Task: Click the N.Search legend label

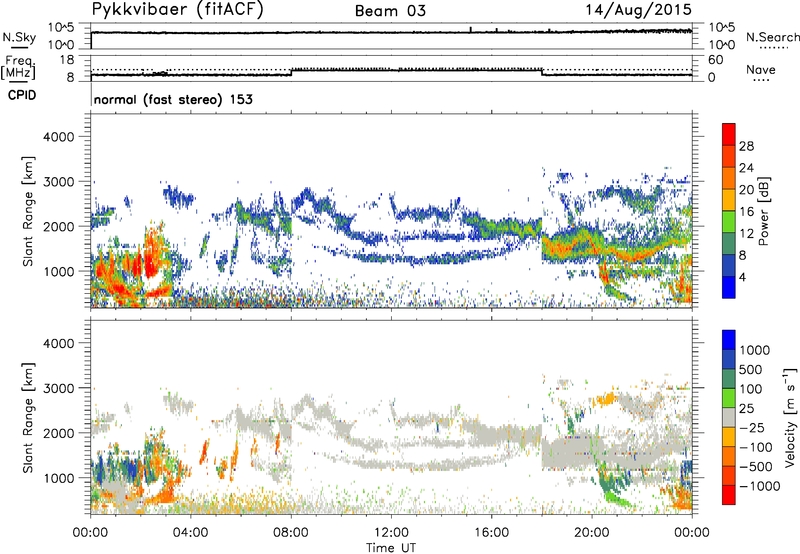Action: click(x=772, y=37)
